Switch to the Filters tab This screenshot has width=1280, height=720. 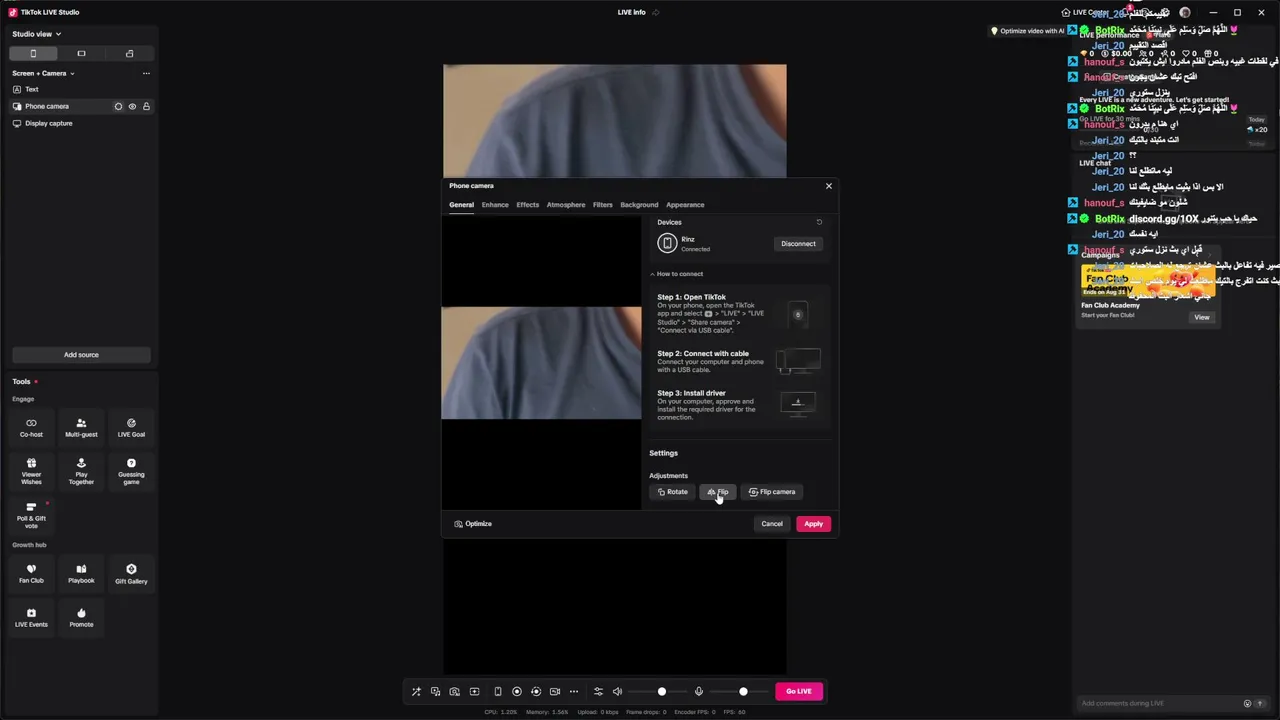tap(603, 205)
